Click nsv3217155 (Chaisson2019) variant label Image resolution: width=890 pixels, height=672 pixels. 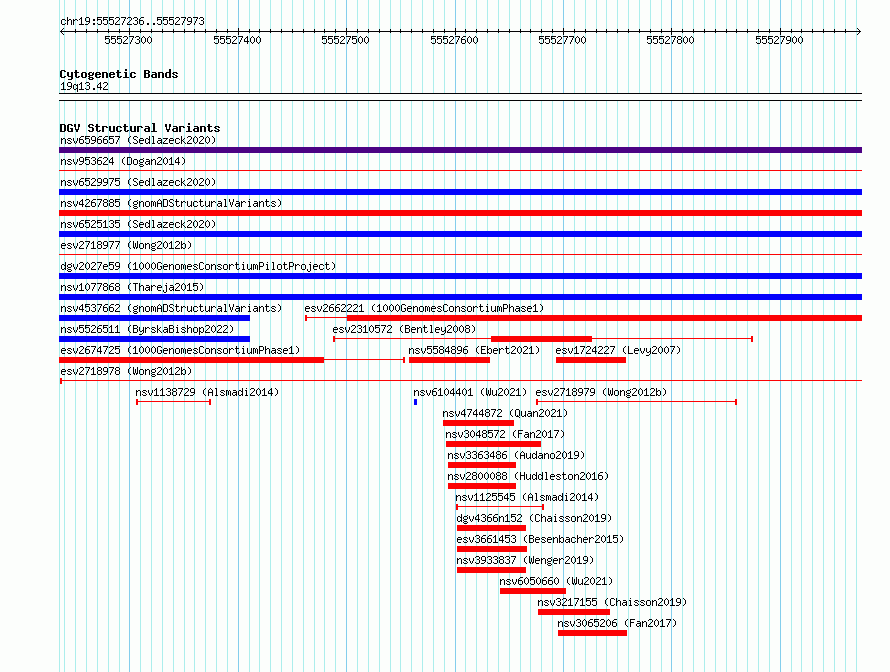click(612, 602)
